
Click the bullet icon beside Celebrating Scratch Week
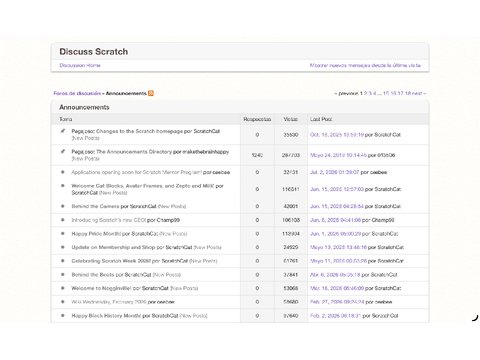pyautogui.click(x=62, y=261)
